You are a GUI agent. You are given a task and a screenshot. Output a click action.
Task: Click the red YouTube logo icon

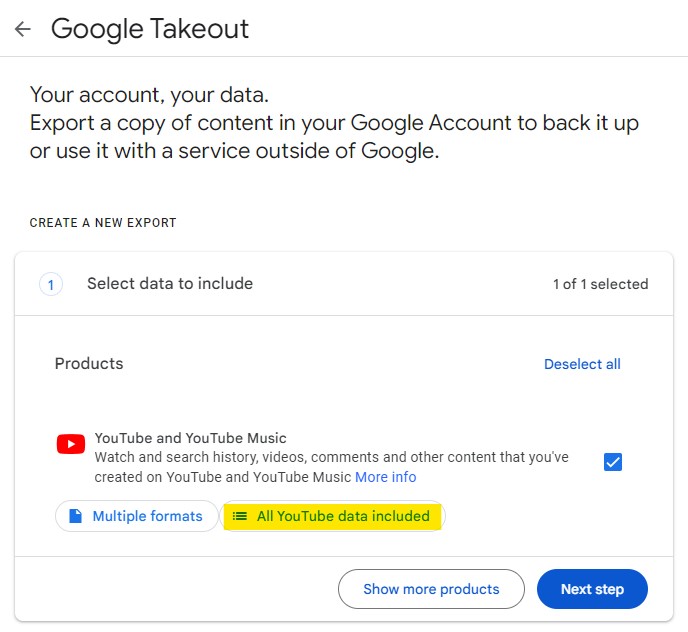pos(71,444)
